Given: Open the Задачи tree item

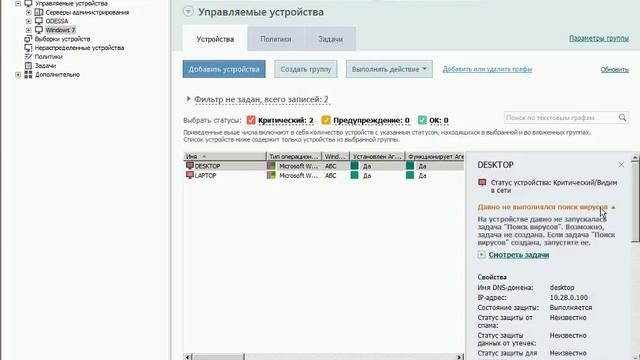Looking at the screenshot, I should [45, 66].
